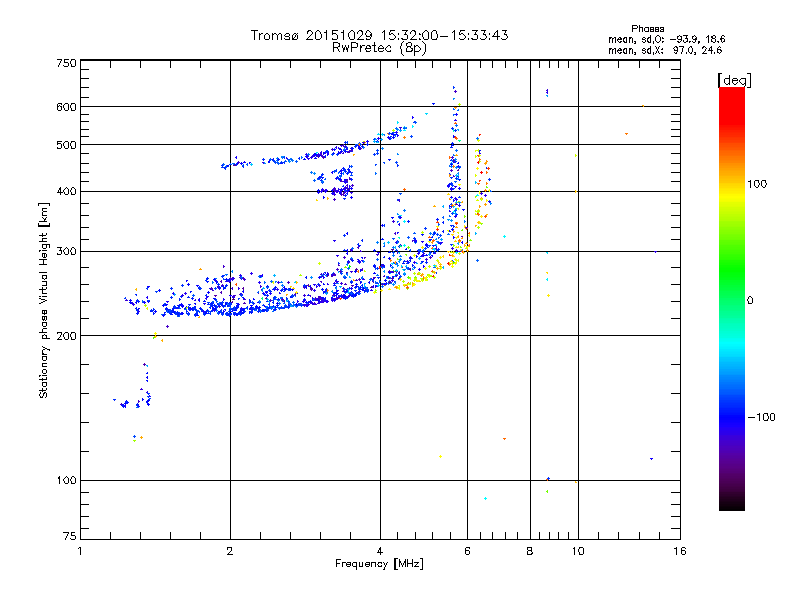Click the '[deg]' colorbar unit label
Image resolution: width=800 pixels, height=600 pixels.
click(x=734, y=80)
